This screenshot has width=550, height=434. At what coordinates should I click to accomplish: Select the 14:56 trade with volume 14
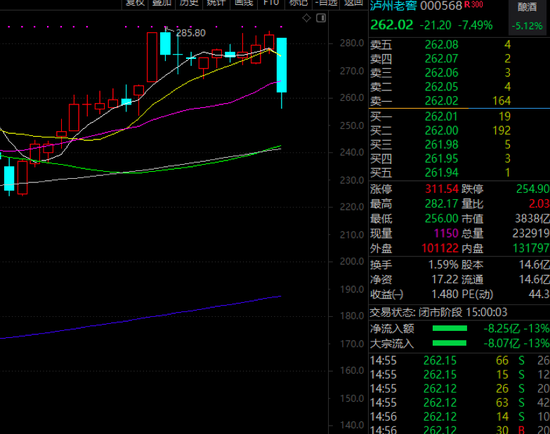pyautogui.click(x=460, y=417)
